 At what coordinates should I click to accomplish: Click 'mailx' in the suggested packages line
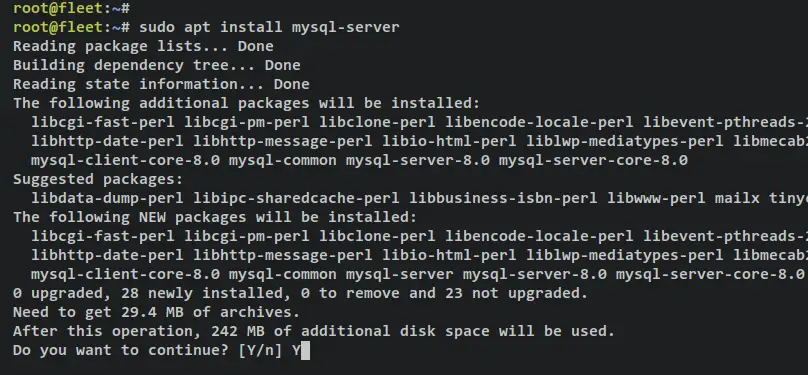(x=737, y=198)
